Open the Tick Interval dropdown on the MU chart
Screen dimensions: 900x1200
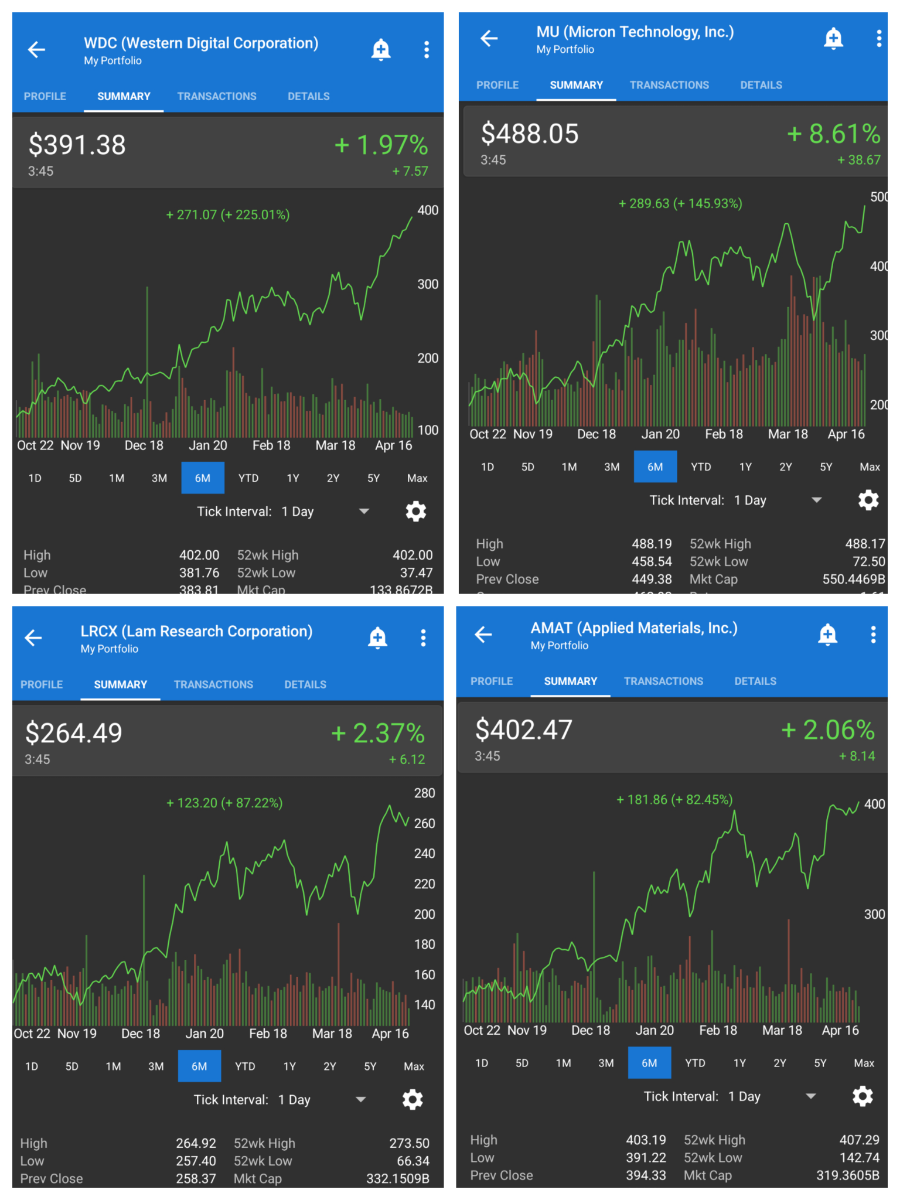point(816,500)
